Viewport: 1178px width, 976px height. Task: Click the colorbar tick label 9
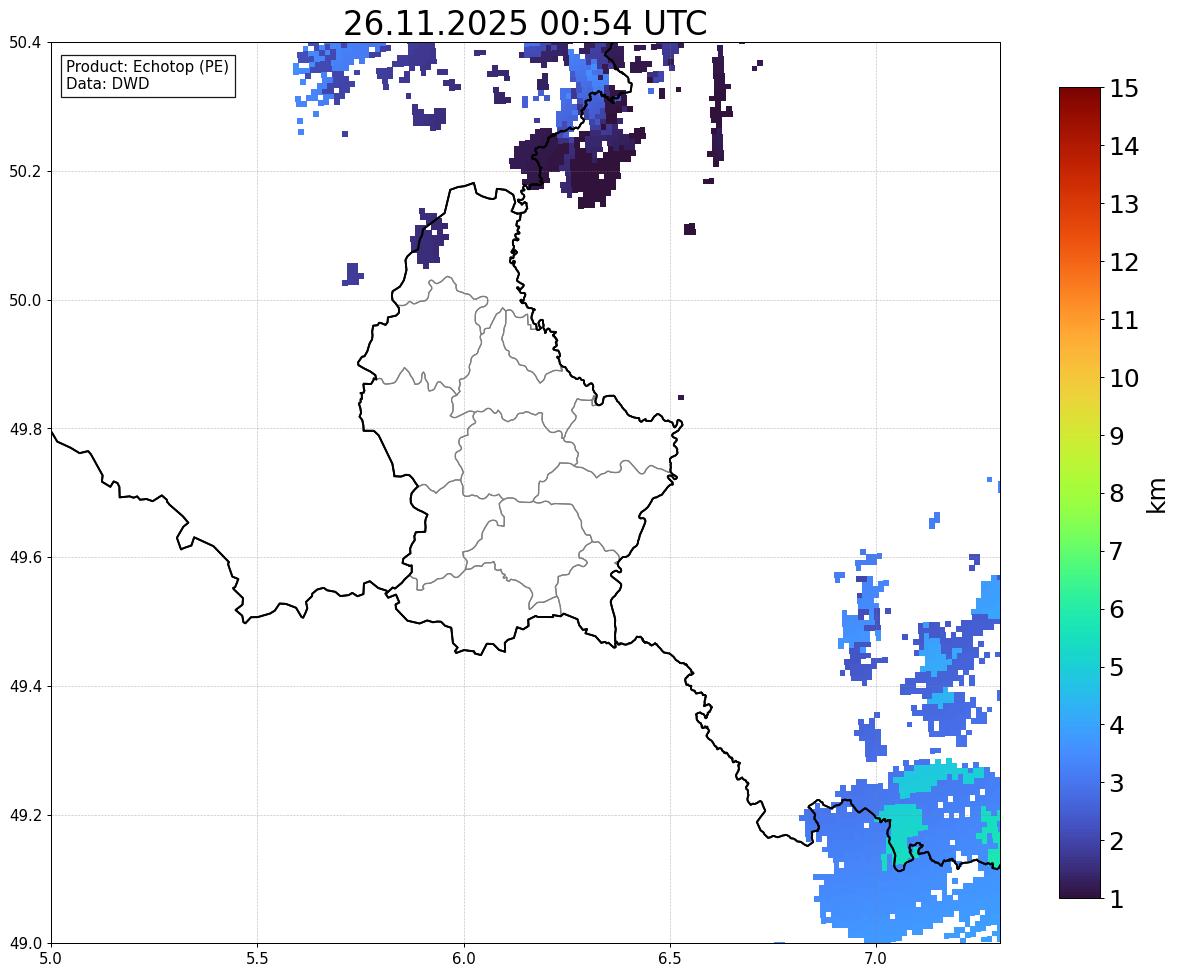pyautogui.click(x=1116, y=436)
